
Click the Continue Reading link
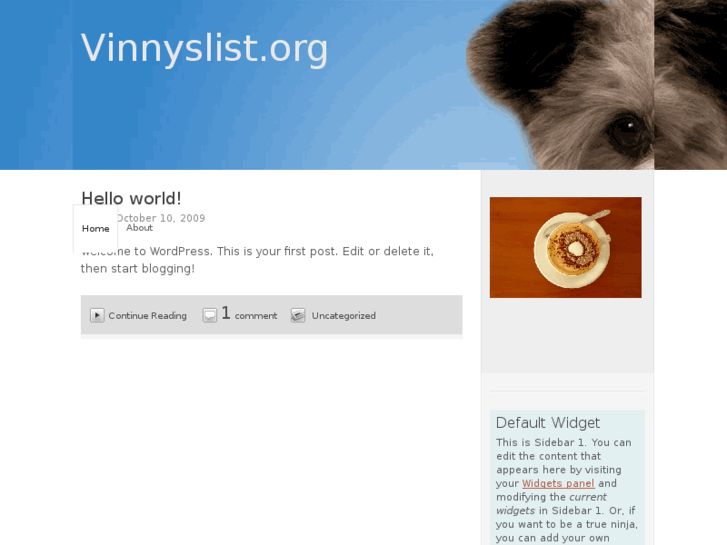tap(147, 316)
